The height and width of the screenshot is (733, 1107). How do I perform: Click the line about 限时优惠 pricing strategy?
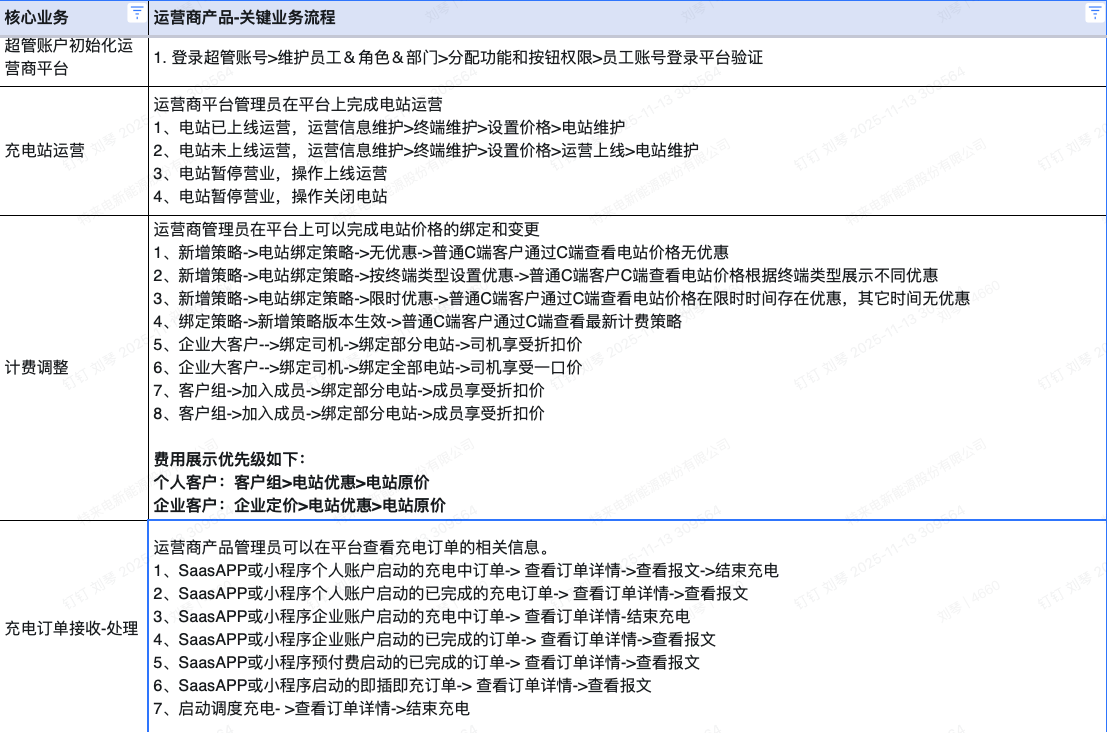[x=561, y=298]
